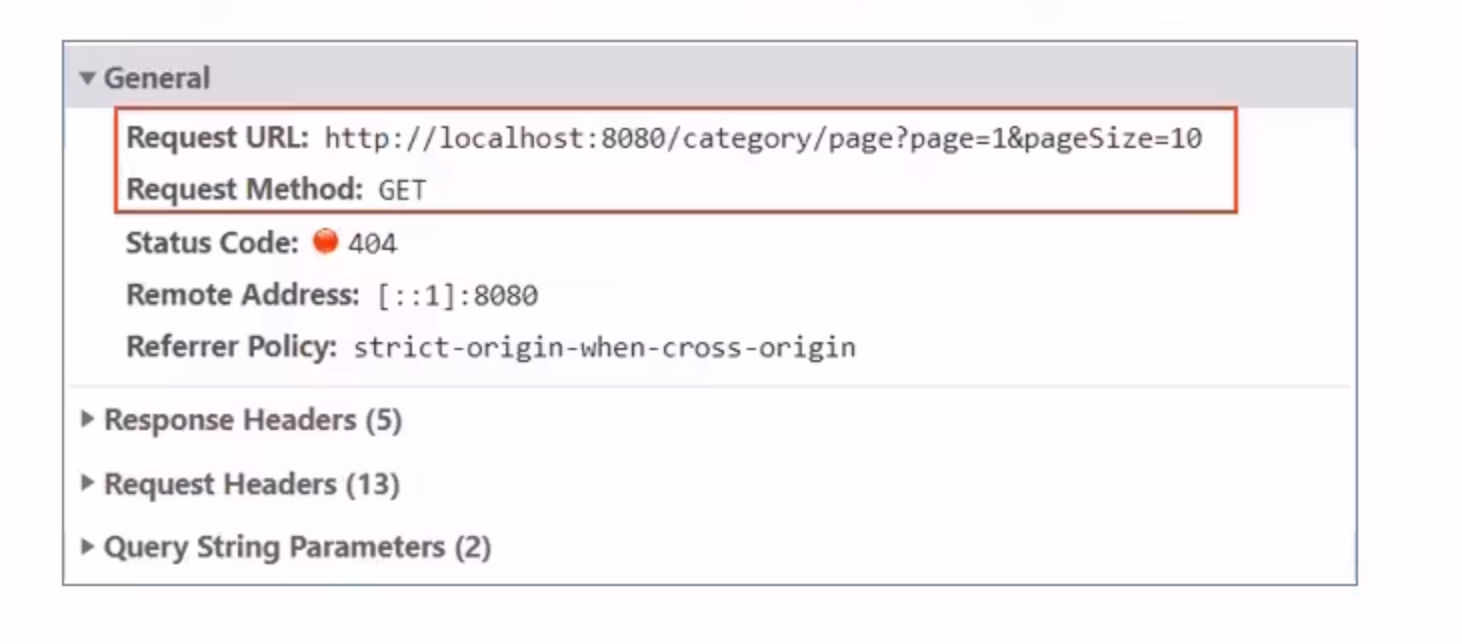Viewport: 1462px width, 644px height.
Task: Collapse the General section triangle
Action: (x=88, y=78)
